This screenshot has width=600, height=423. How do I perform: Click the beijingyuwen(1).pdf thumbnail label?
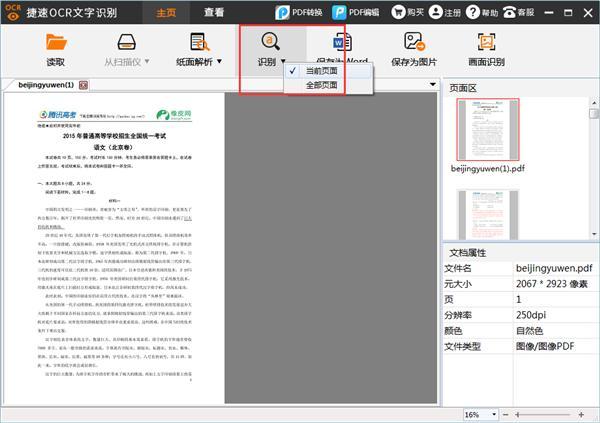point(488,168)
